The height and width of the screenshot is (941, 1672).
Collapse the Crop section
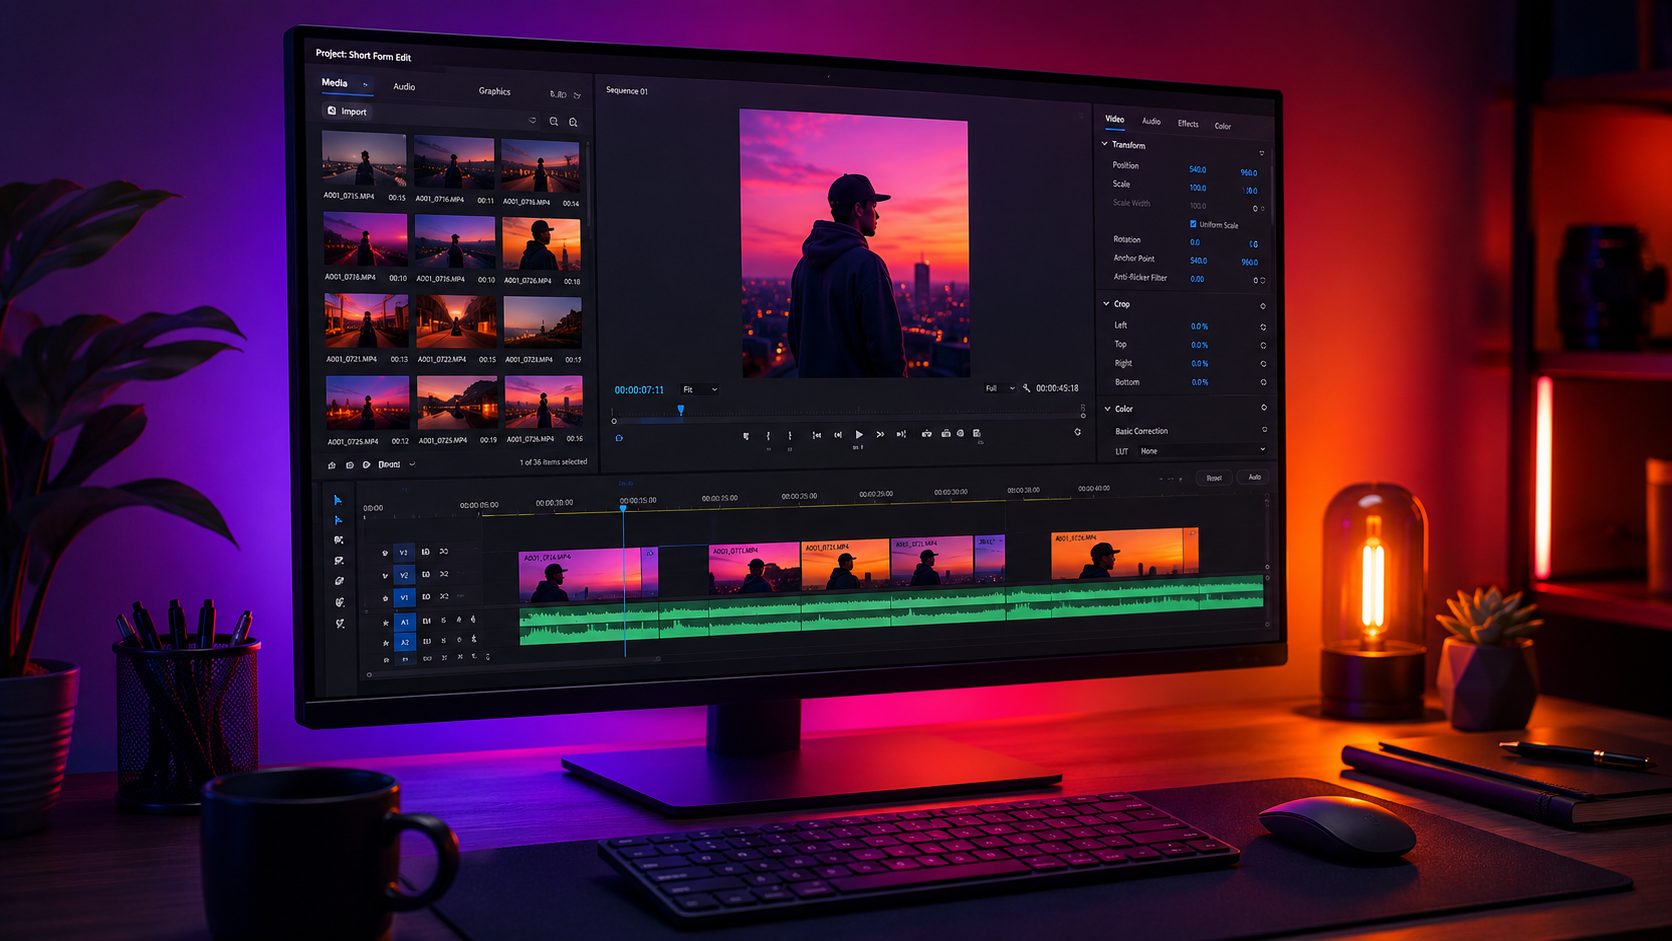[x=1106, y=303]
